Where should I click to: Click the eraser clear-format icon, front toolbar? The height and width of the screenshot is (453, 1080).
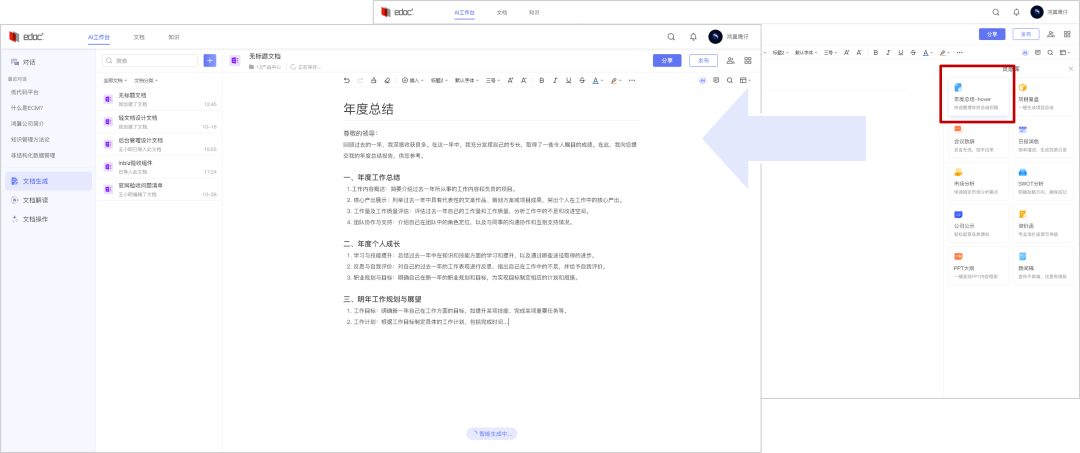(x=387, y=81)
